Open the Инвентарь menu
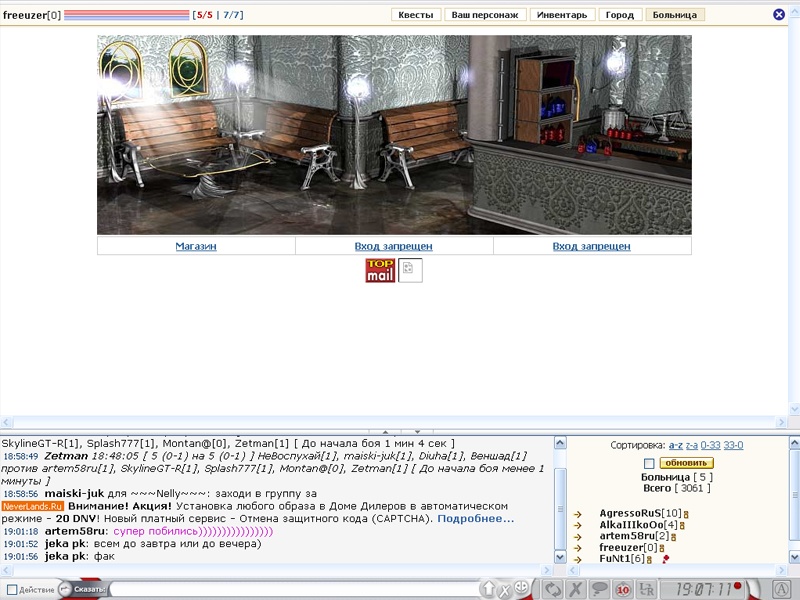This screenshot has width=800, height=600. (x=562, y=15)
